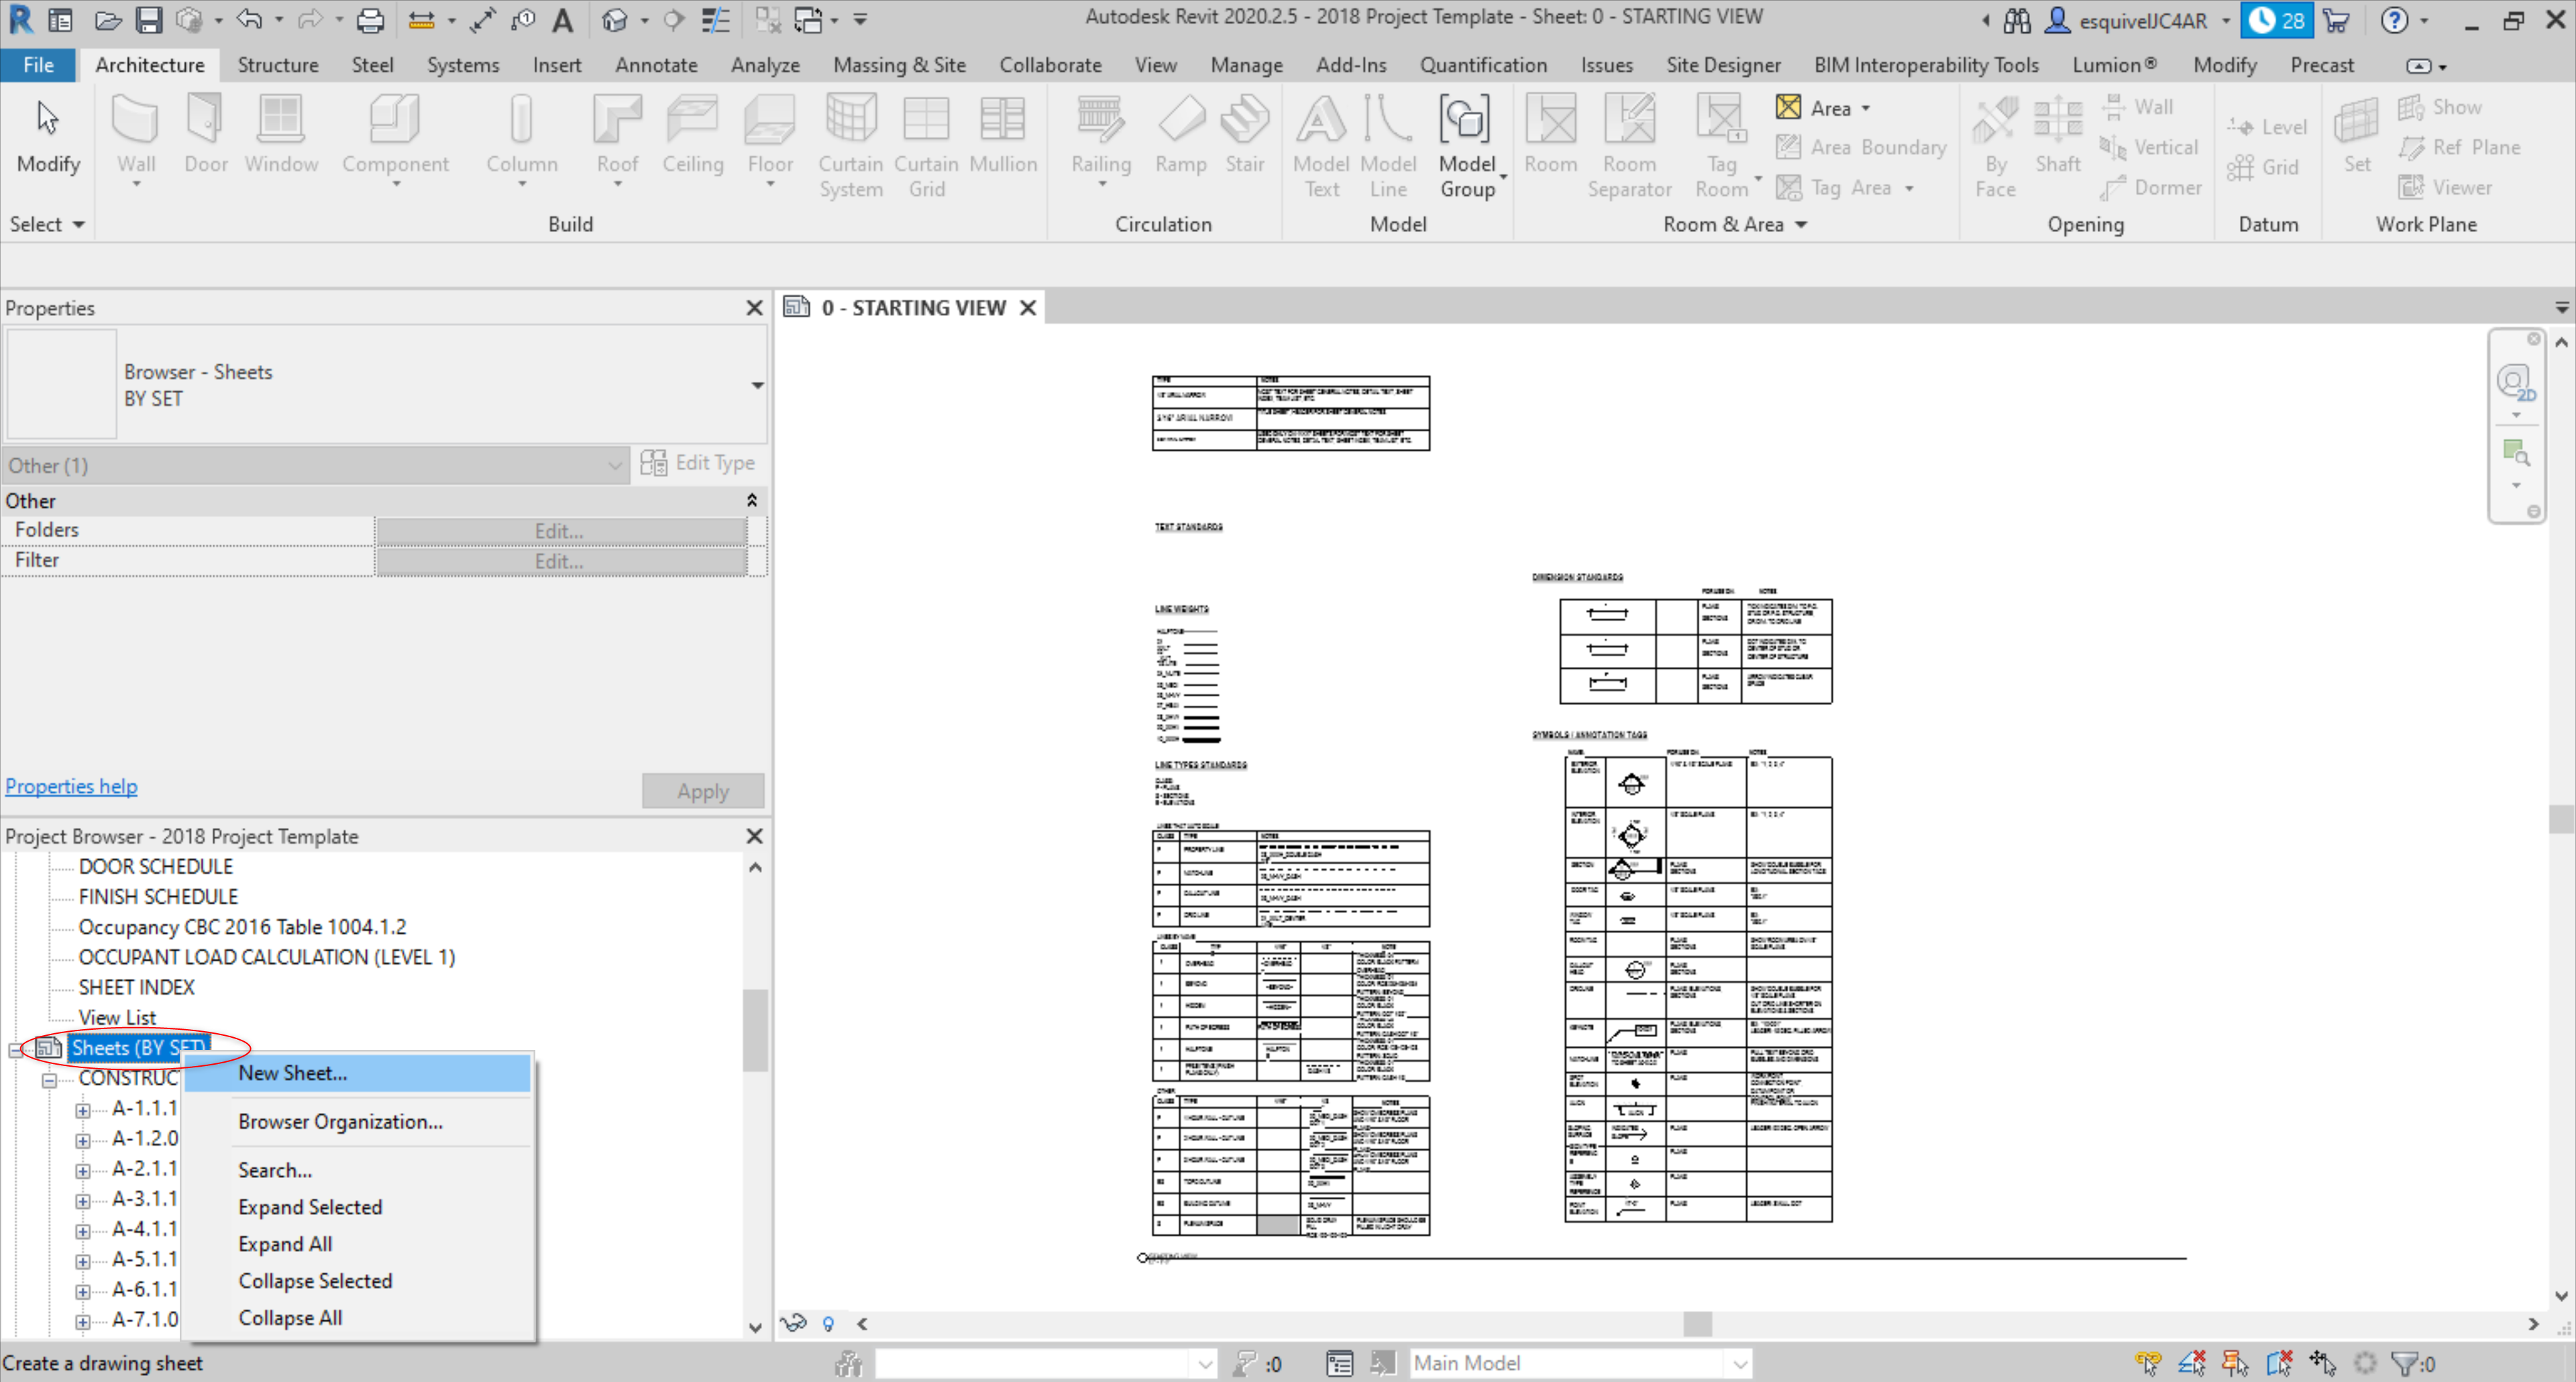
Task: Open the Select panel dropdown
Action: (x=46, y=224)
